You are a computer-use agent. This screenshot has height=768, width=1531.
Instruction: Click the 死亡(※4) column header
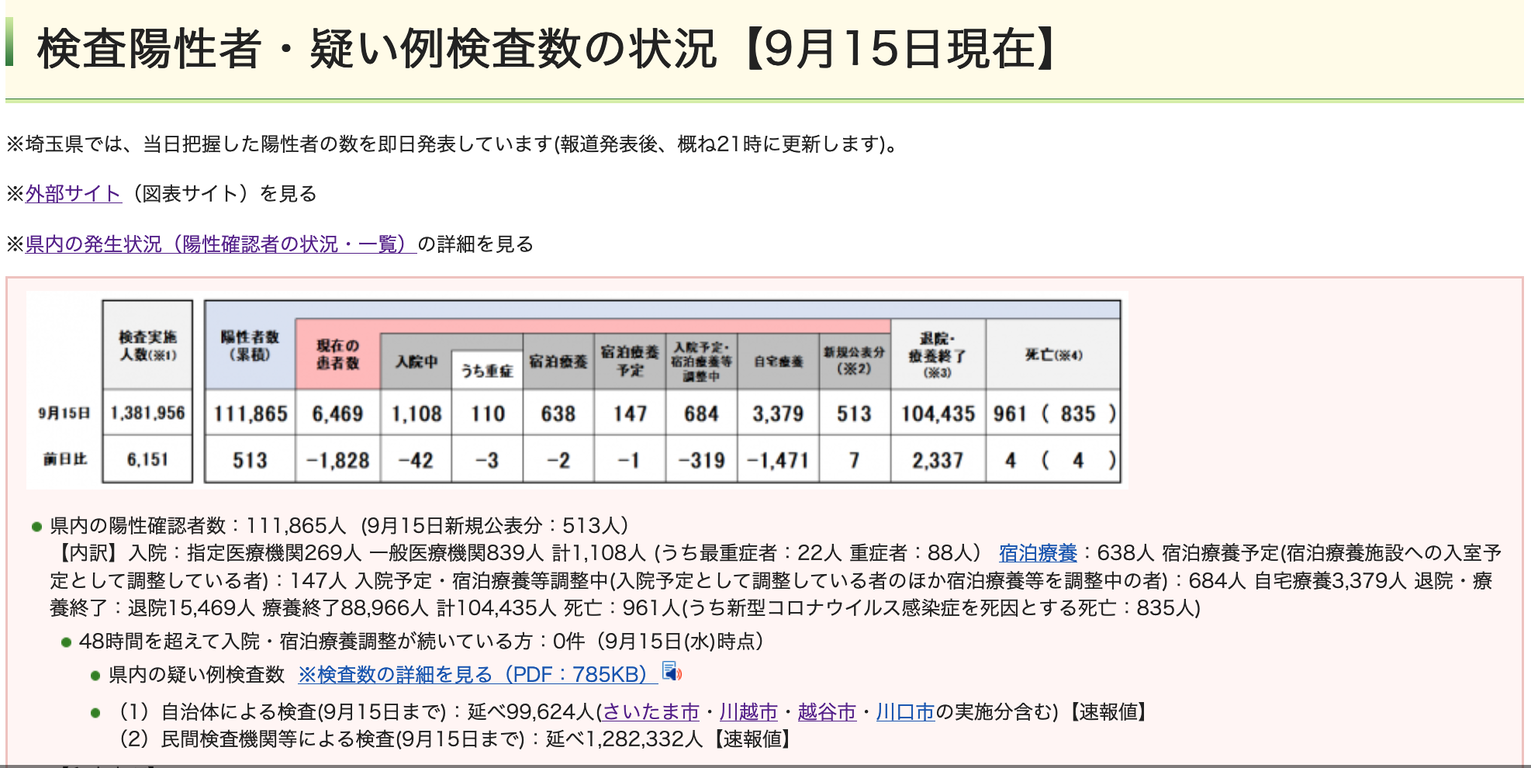point(1053,355)
